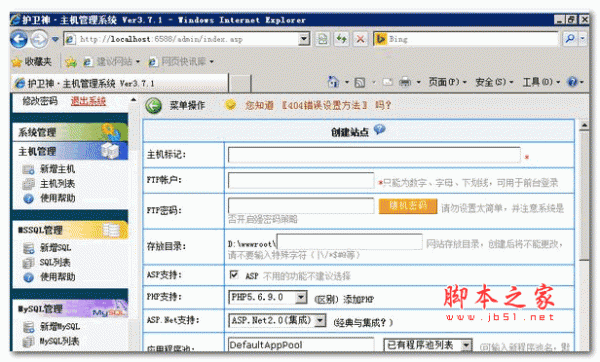
Task: Click the Home page icon in command bar
Action: click(333, 82)
